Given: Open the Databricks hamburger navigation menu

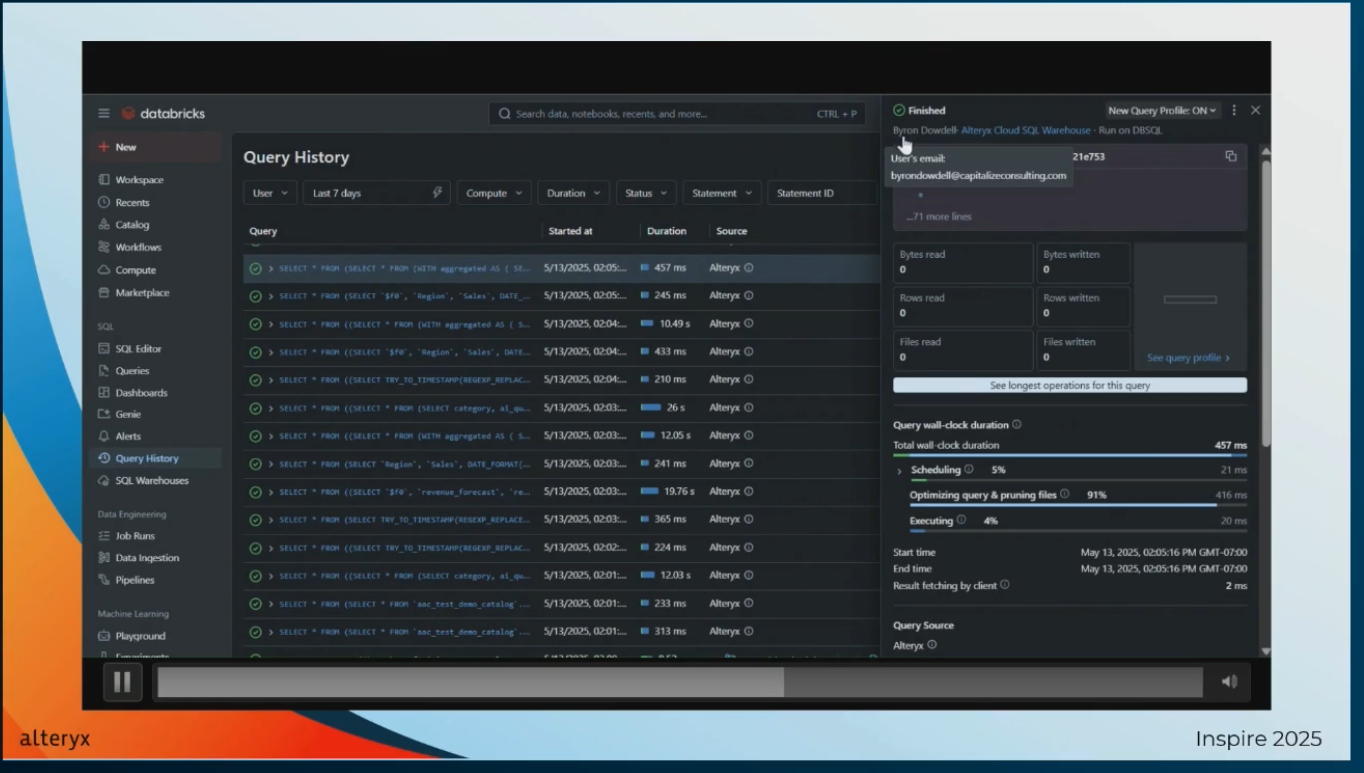Looking at the screenshot, I should 104,113.
